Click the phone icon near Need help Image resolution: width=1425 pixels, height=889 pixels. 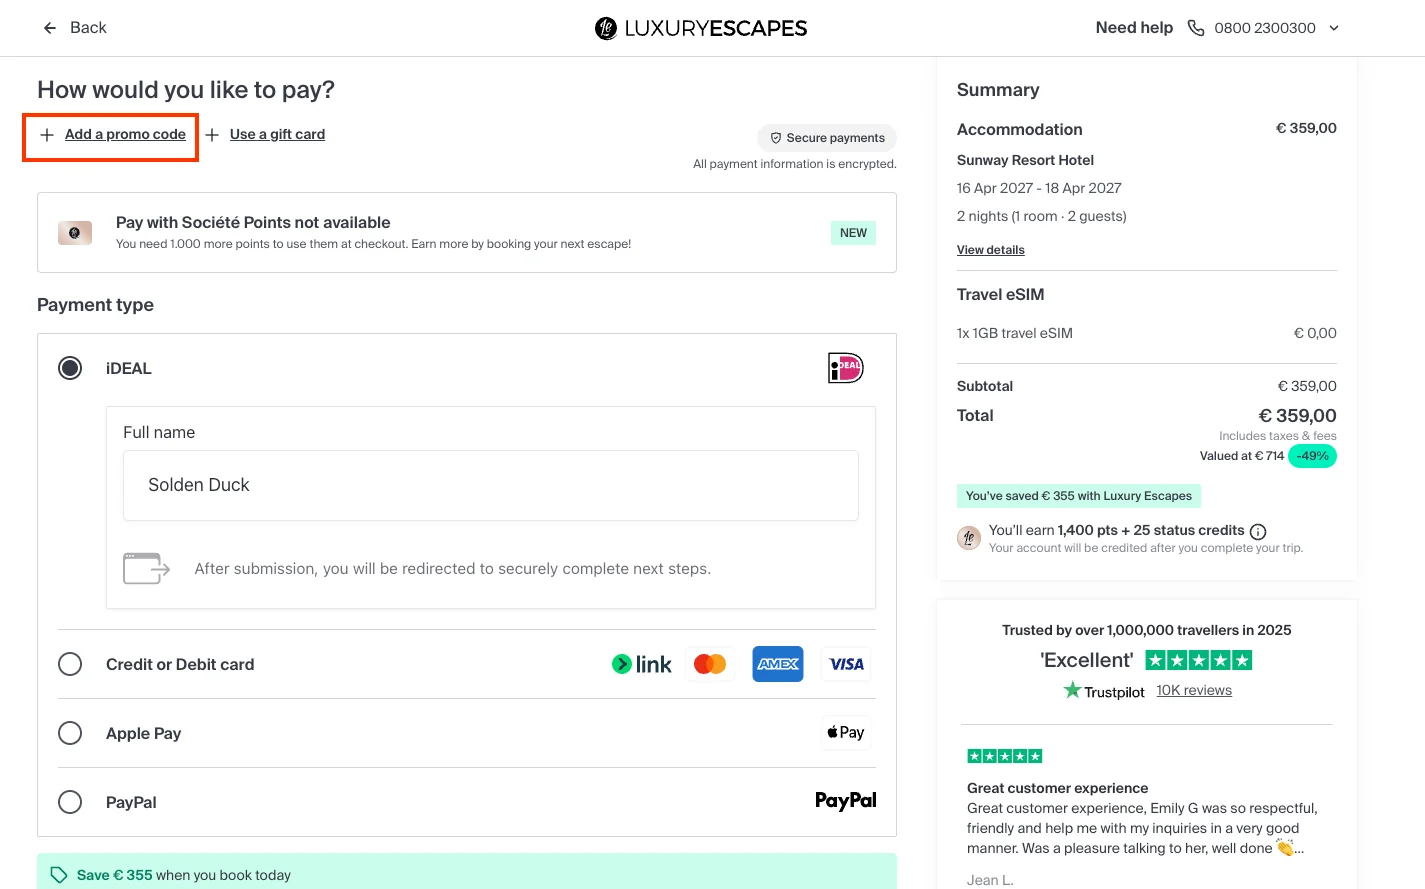[x=1195, y=28]
